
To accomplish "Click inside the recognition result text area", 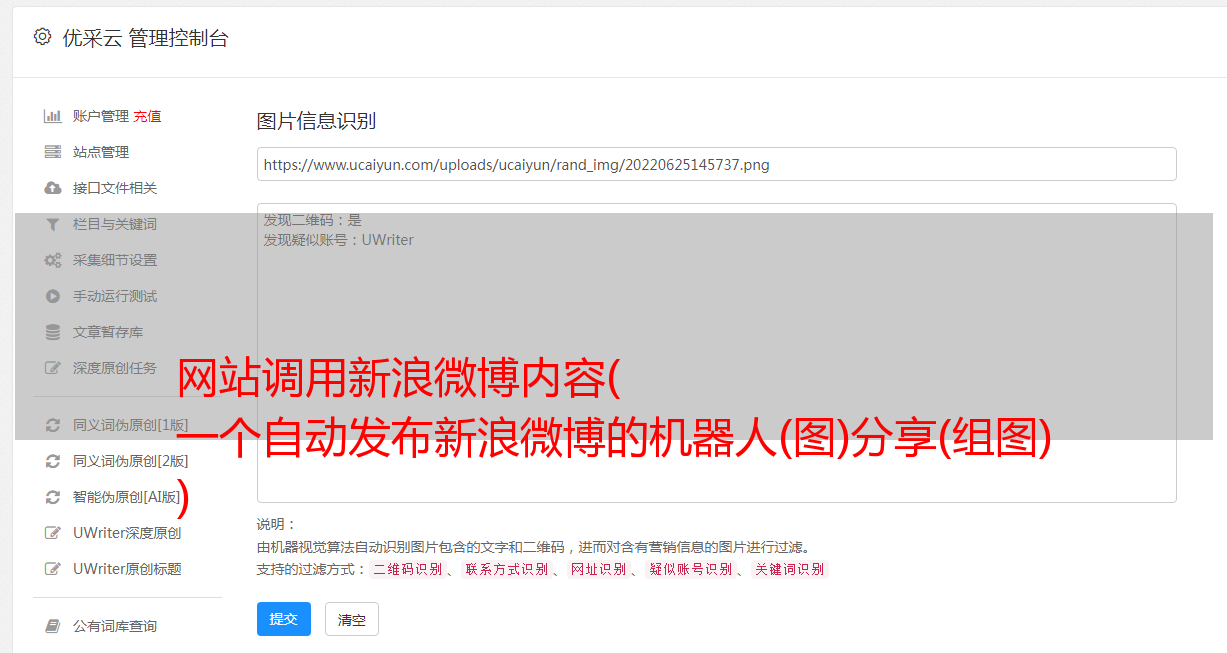I will tap(716, 353).
